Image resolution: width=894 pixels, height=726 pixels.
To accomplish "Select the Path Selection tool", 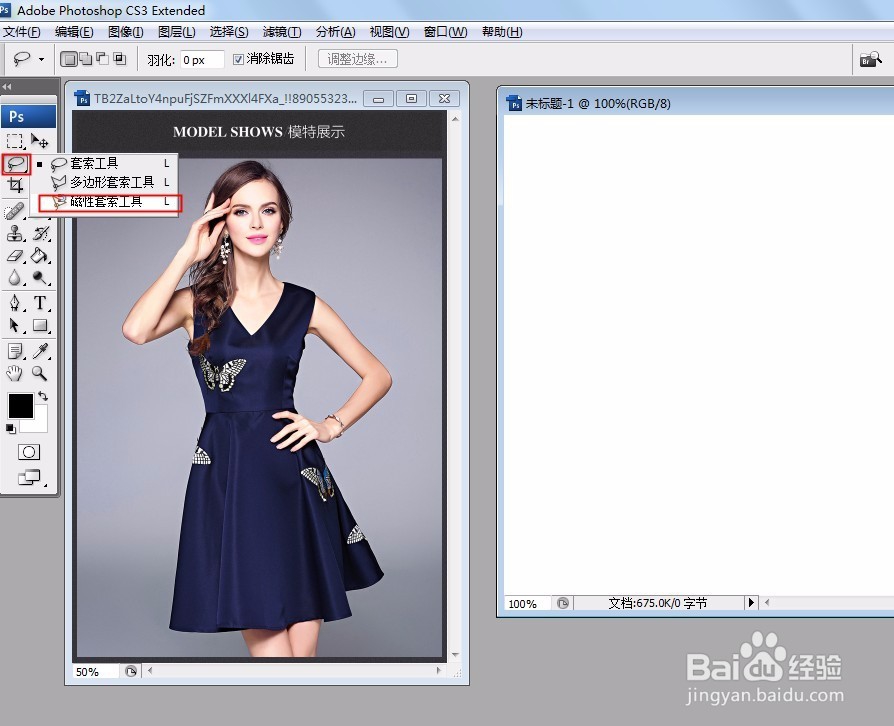I will (15, 325).
